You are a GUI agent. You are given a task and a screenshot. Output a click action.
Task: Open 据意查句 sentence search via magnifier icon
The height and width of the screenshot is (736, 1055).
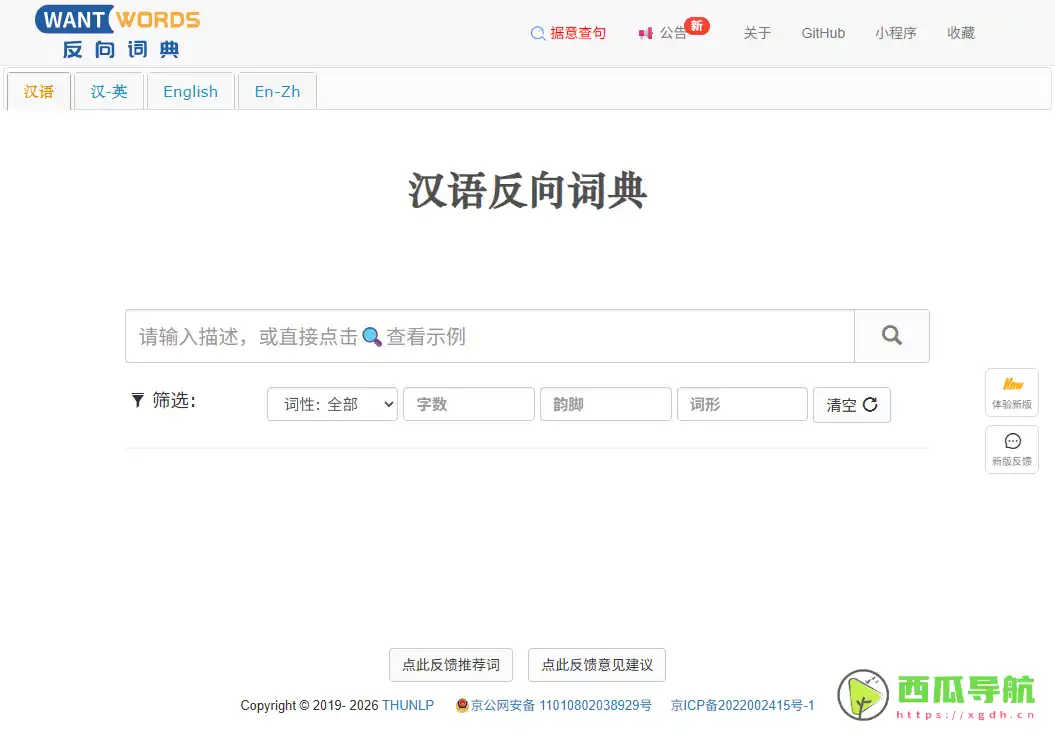point(536,33)
